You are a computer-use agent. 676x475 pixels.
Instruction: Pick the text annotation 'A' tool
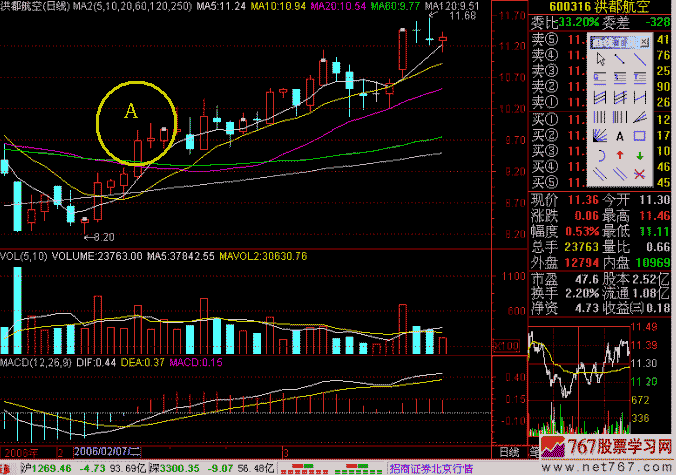click(619, 136)
